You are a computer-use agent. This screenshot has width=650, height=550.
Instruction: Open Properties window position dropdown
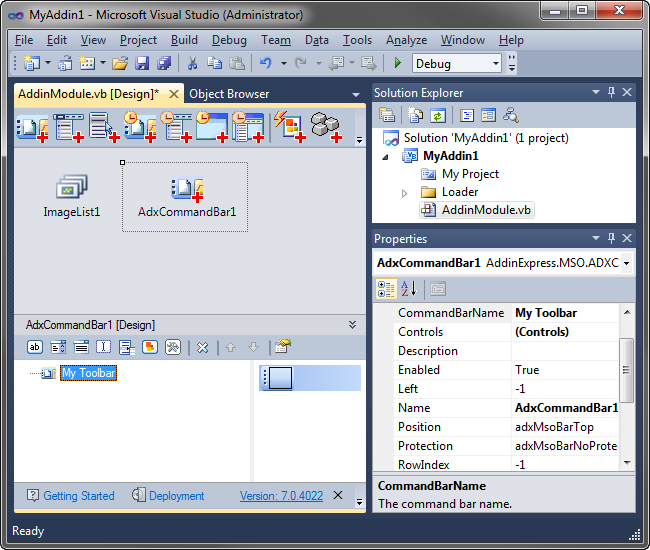pyautogui.click(x=596, y=238)
